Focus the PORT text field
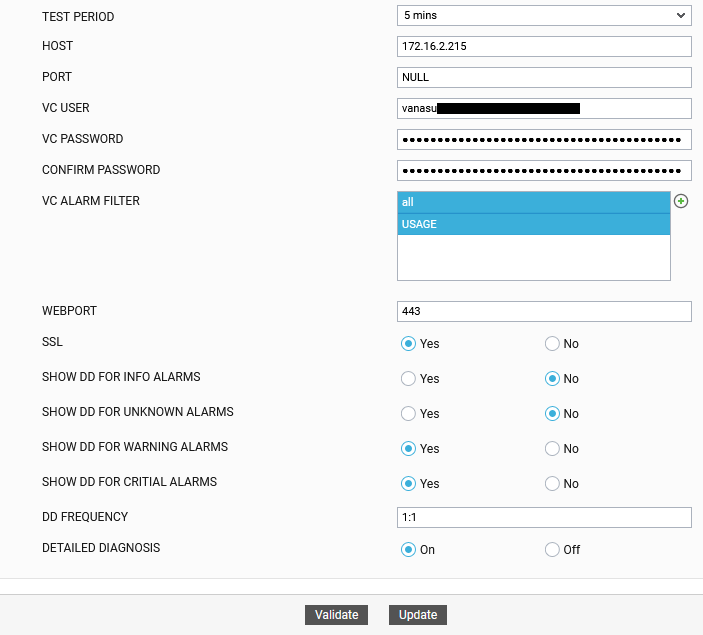The height and width of the screenshot is (635, 703). [x=544, y=77]
